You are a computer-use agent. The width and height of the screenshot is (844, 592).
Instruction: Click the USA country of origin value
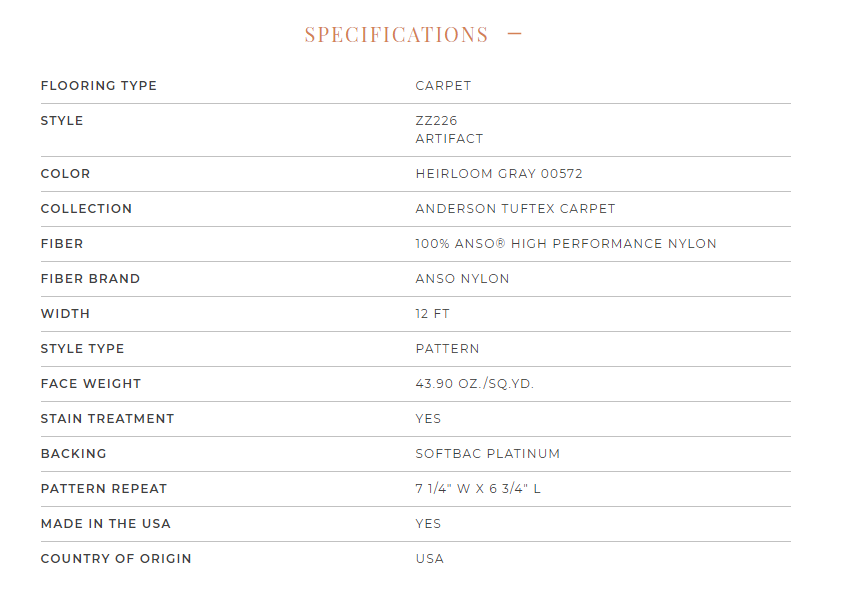pos(430,559)
